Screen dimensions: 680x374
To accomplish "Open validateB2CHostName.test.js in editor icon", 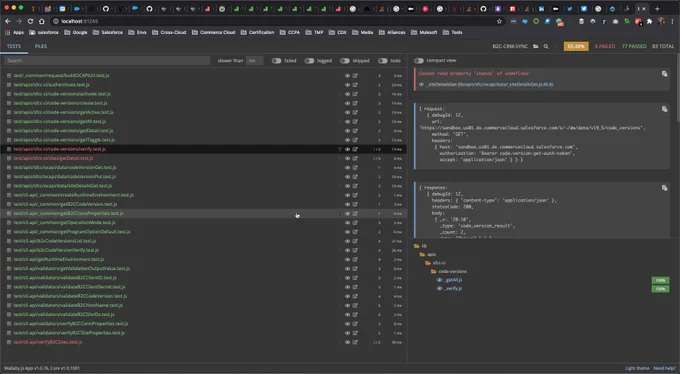I will pyautogui.click(x=355, y=305).
